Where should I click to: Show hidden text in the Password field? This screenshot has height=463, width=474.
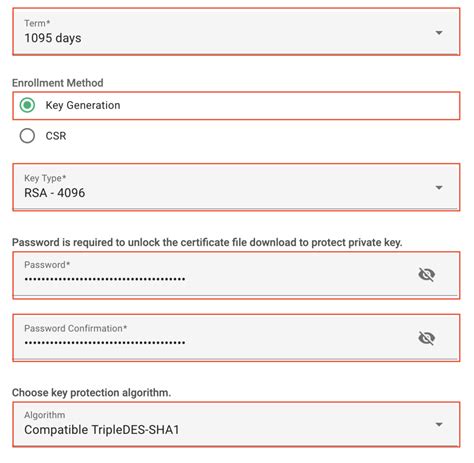tap(426, 275)
